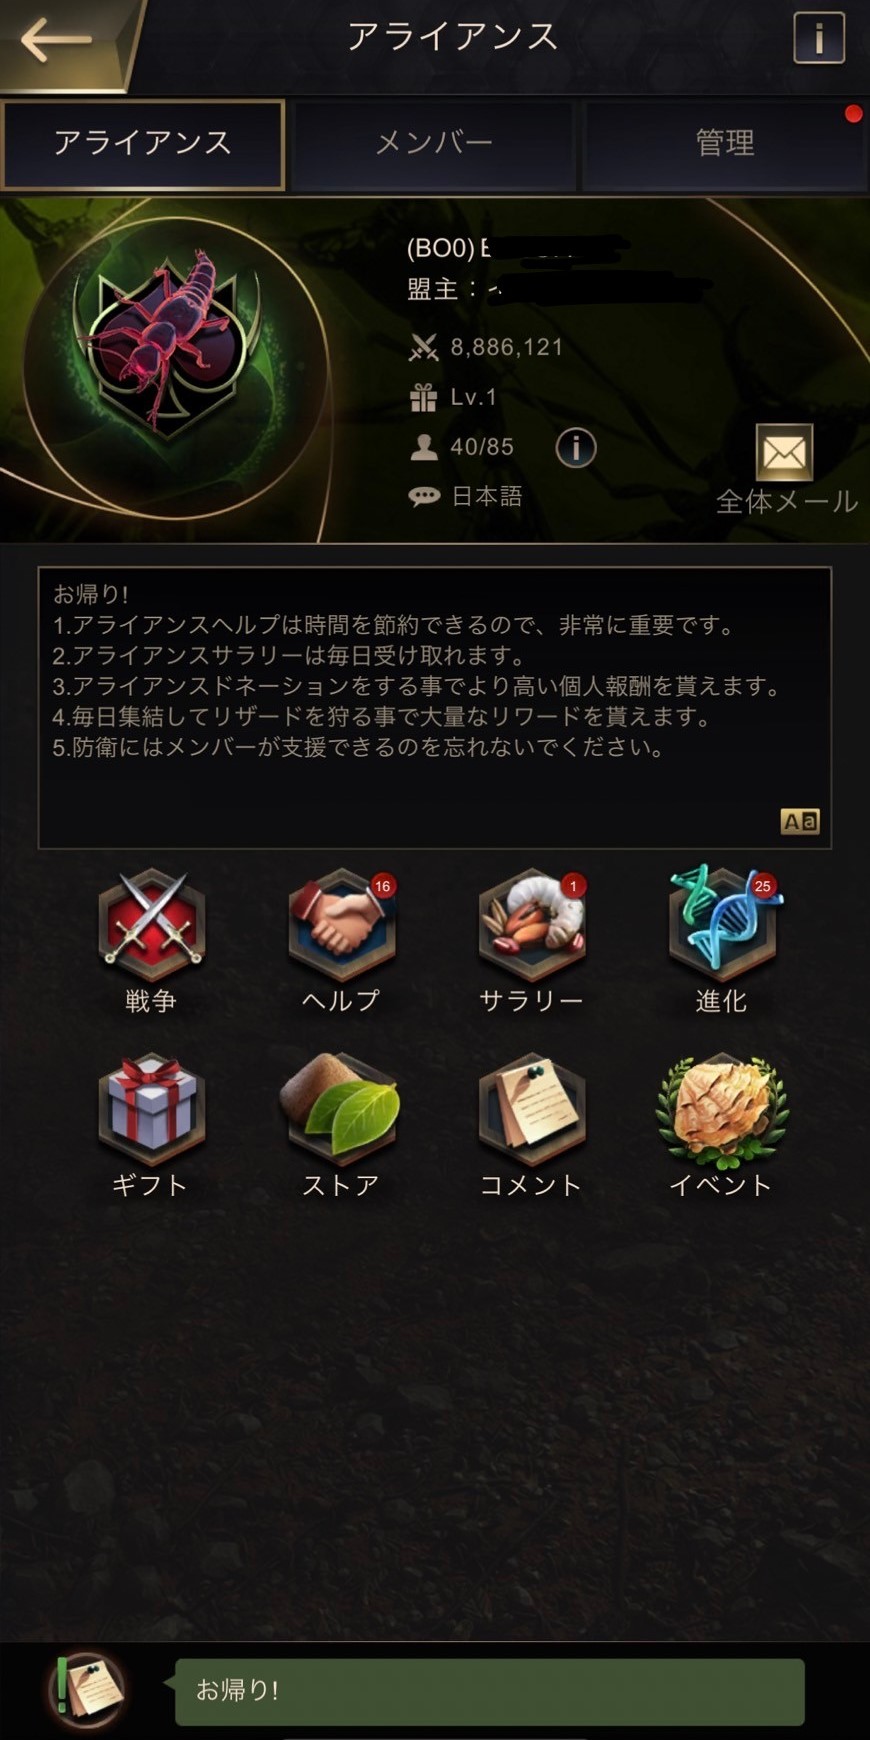This screenshot has width=870, height=1740.
Task: Tap the 全体メール envelope icon
Action: 784,453
